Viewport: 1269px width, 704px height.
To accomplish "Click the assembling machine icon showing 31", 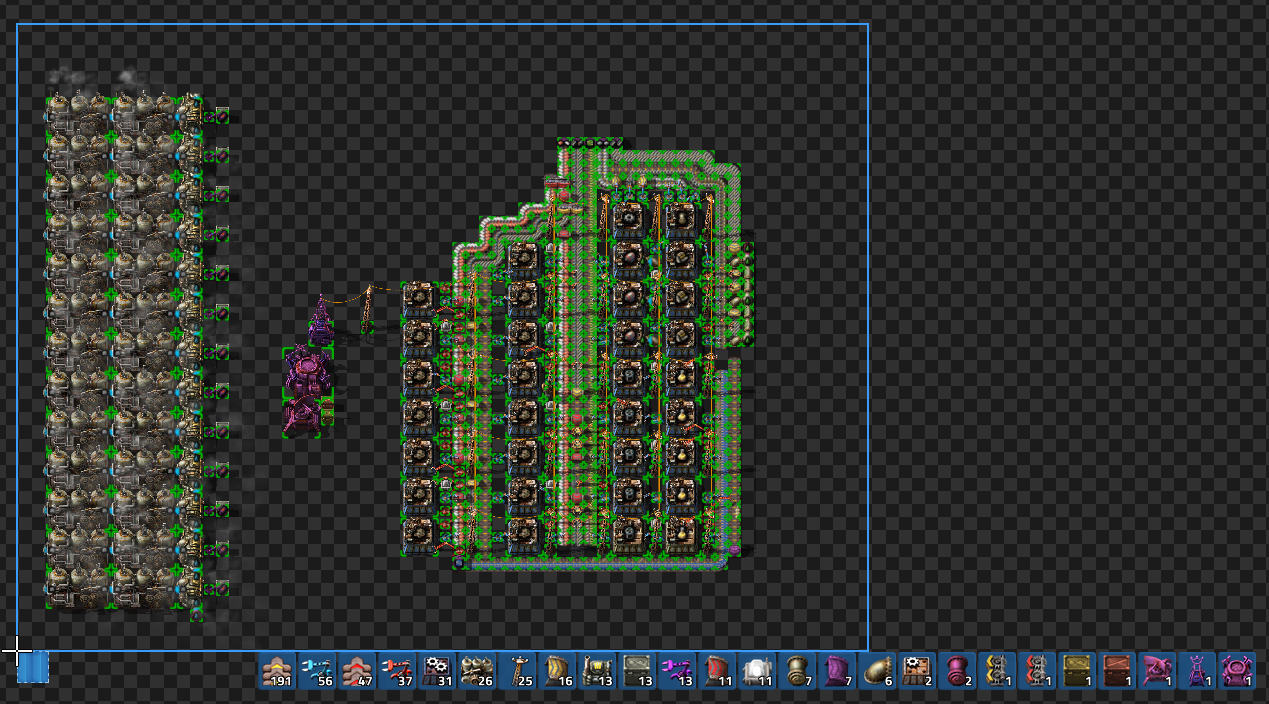I will [x=436, y=670].
